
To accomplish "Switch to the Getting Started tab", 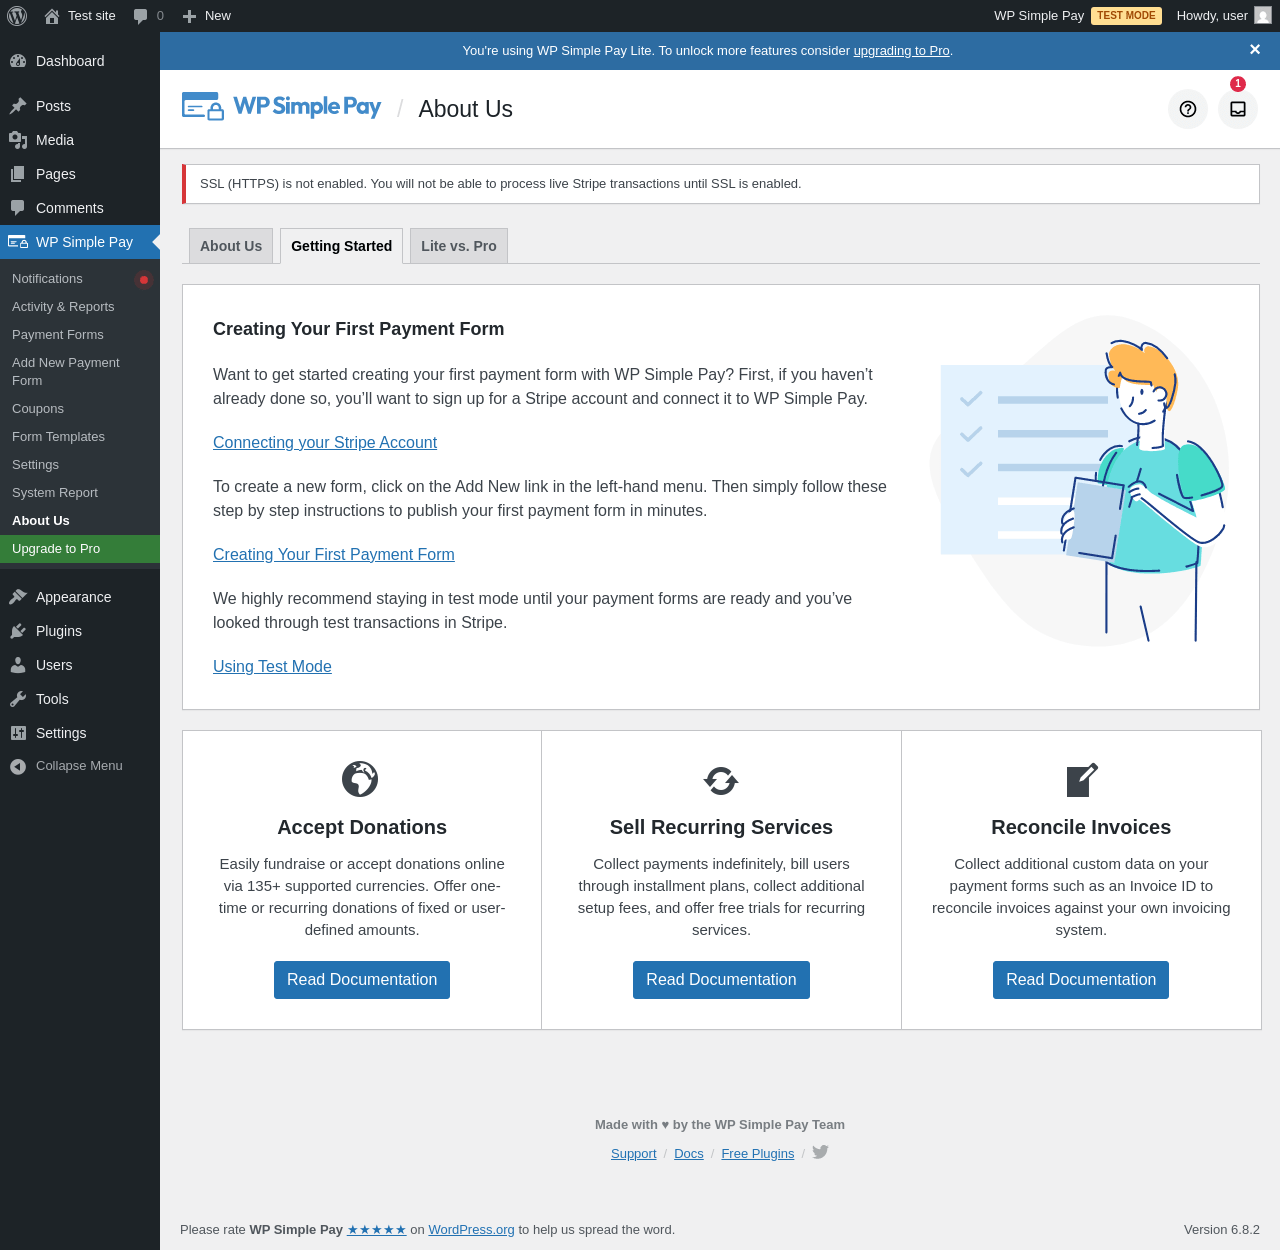I will (x=342, y=246).
